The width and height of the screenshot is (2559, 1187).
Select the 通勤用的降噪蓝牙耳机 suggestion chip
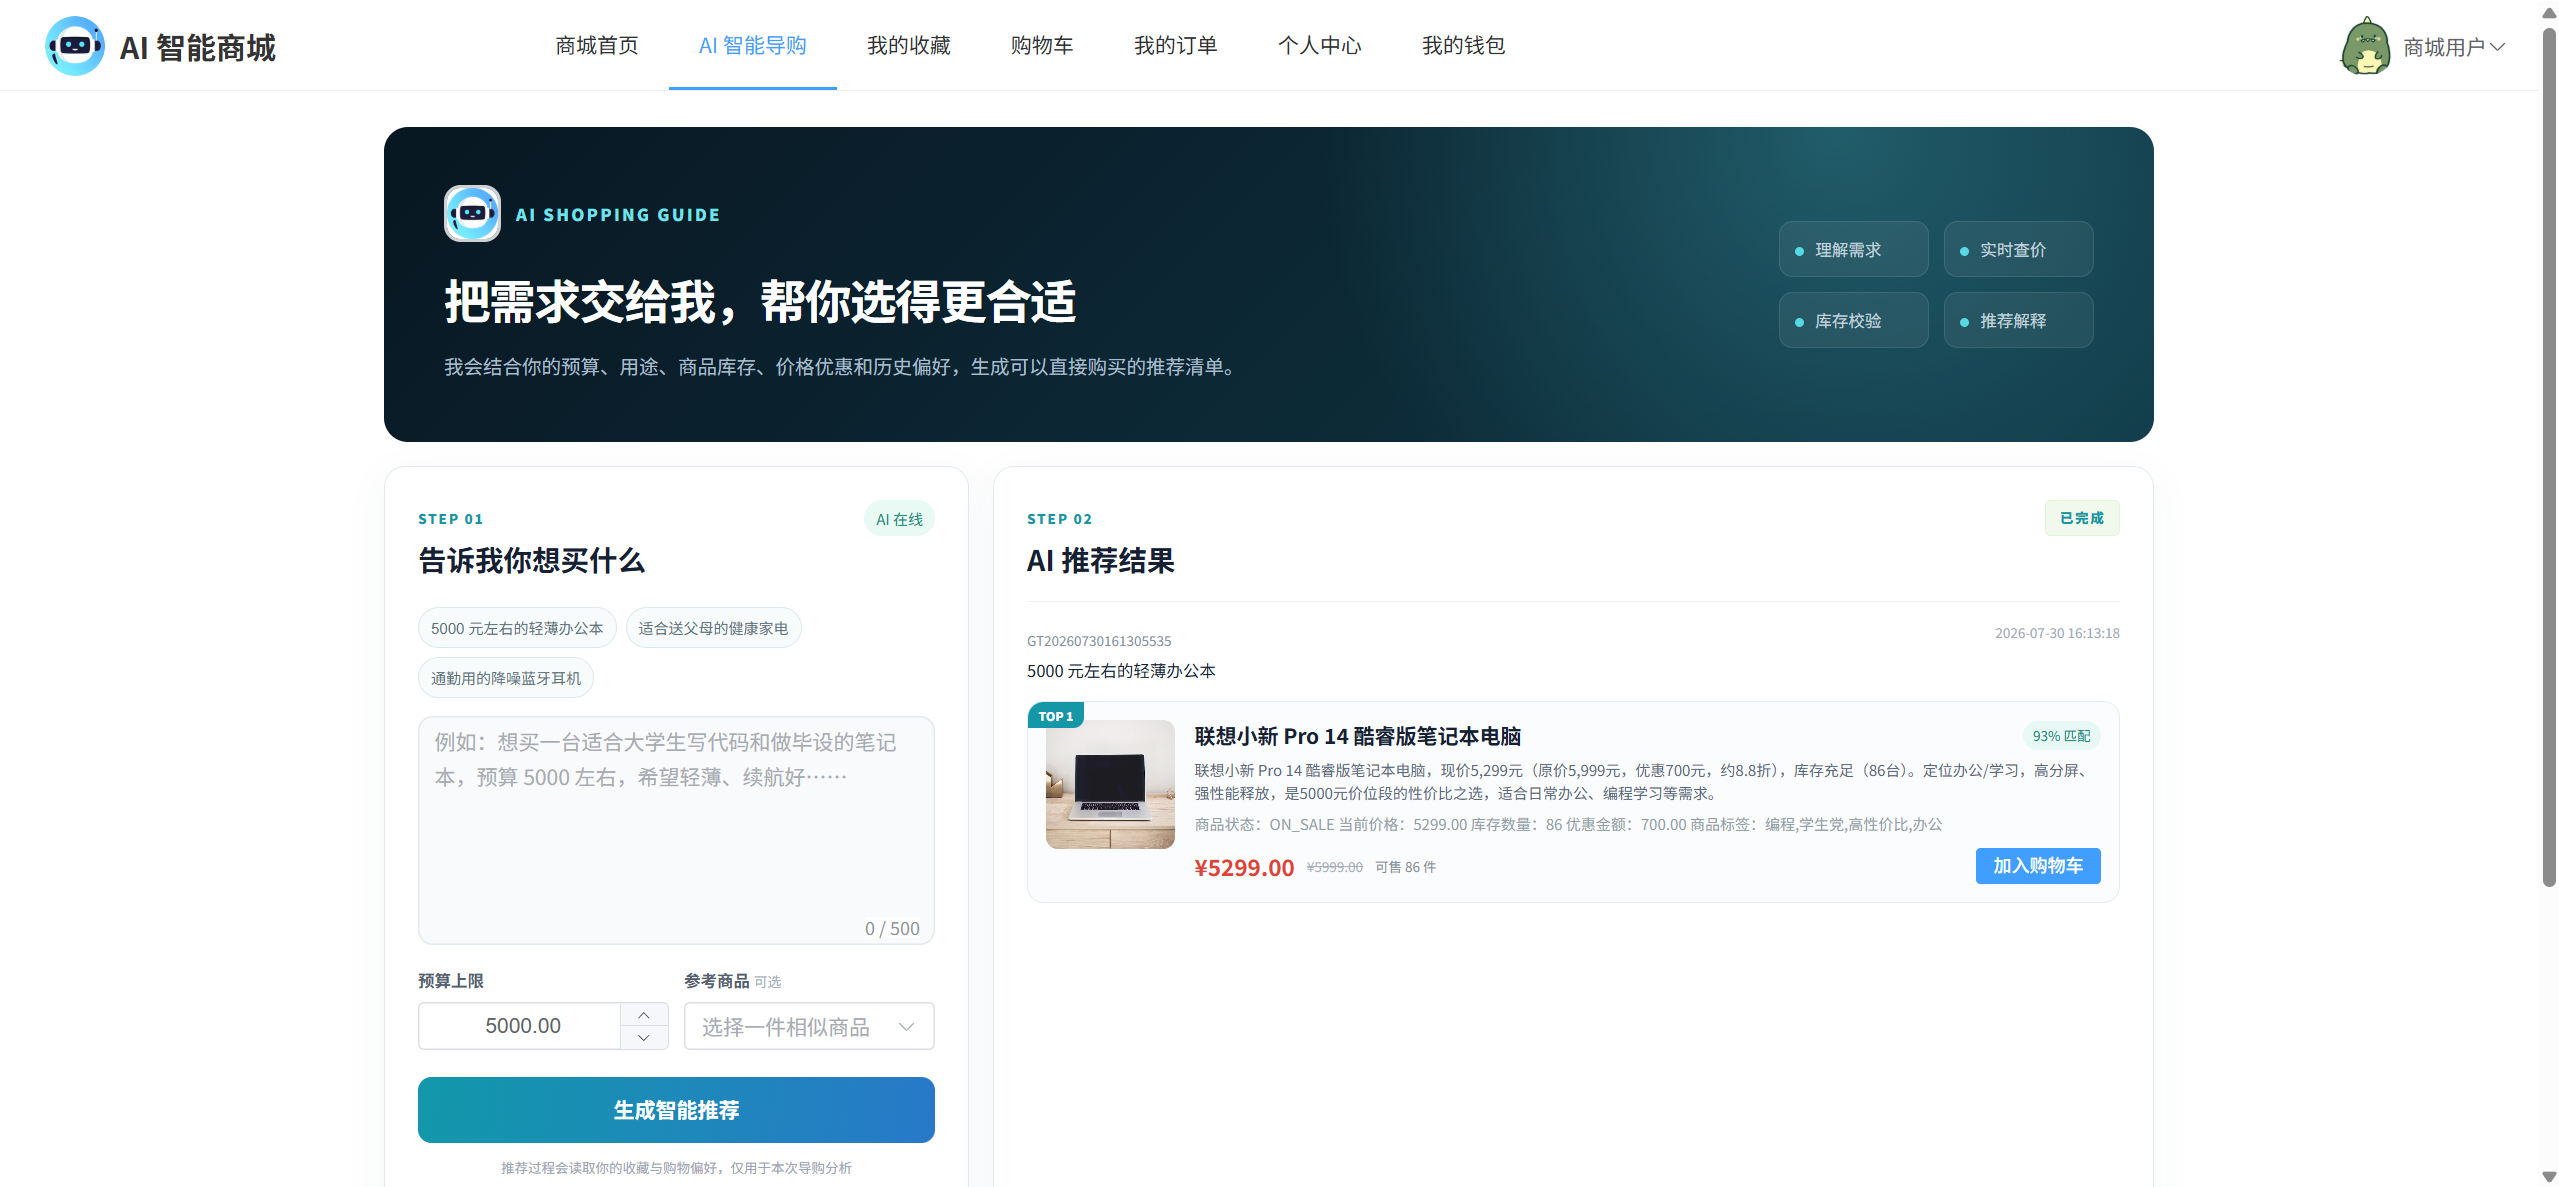506,678
